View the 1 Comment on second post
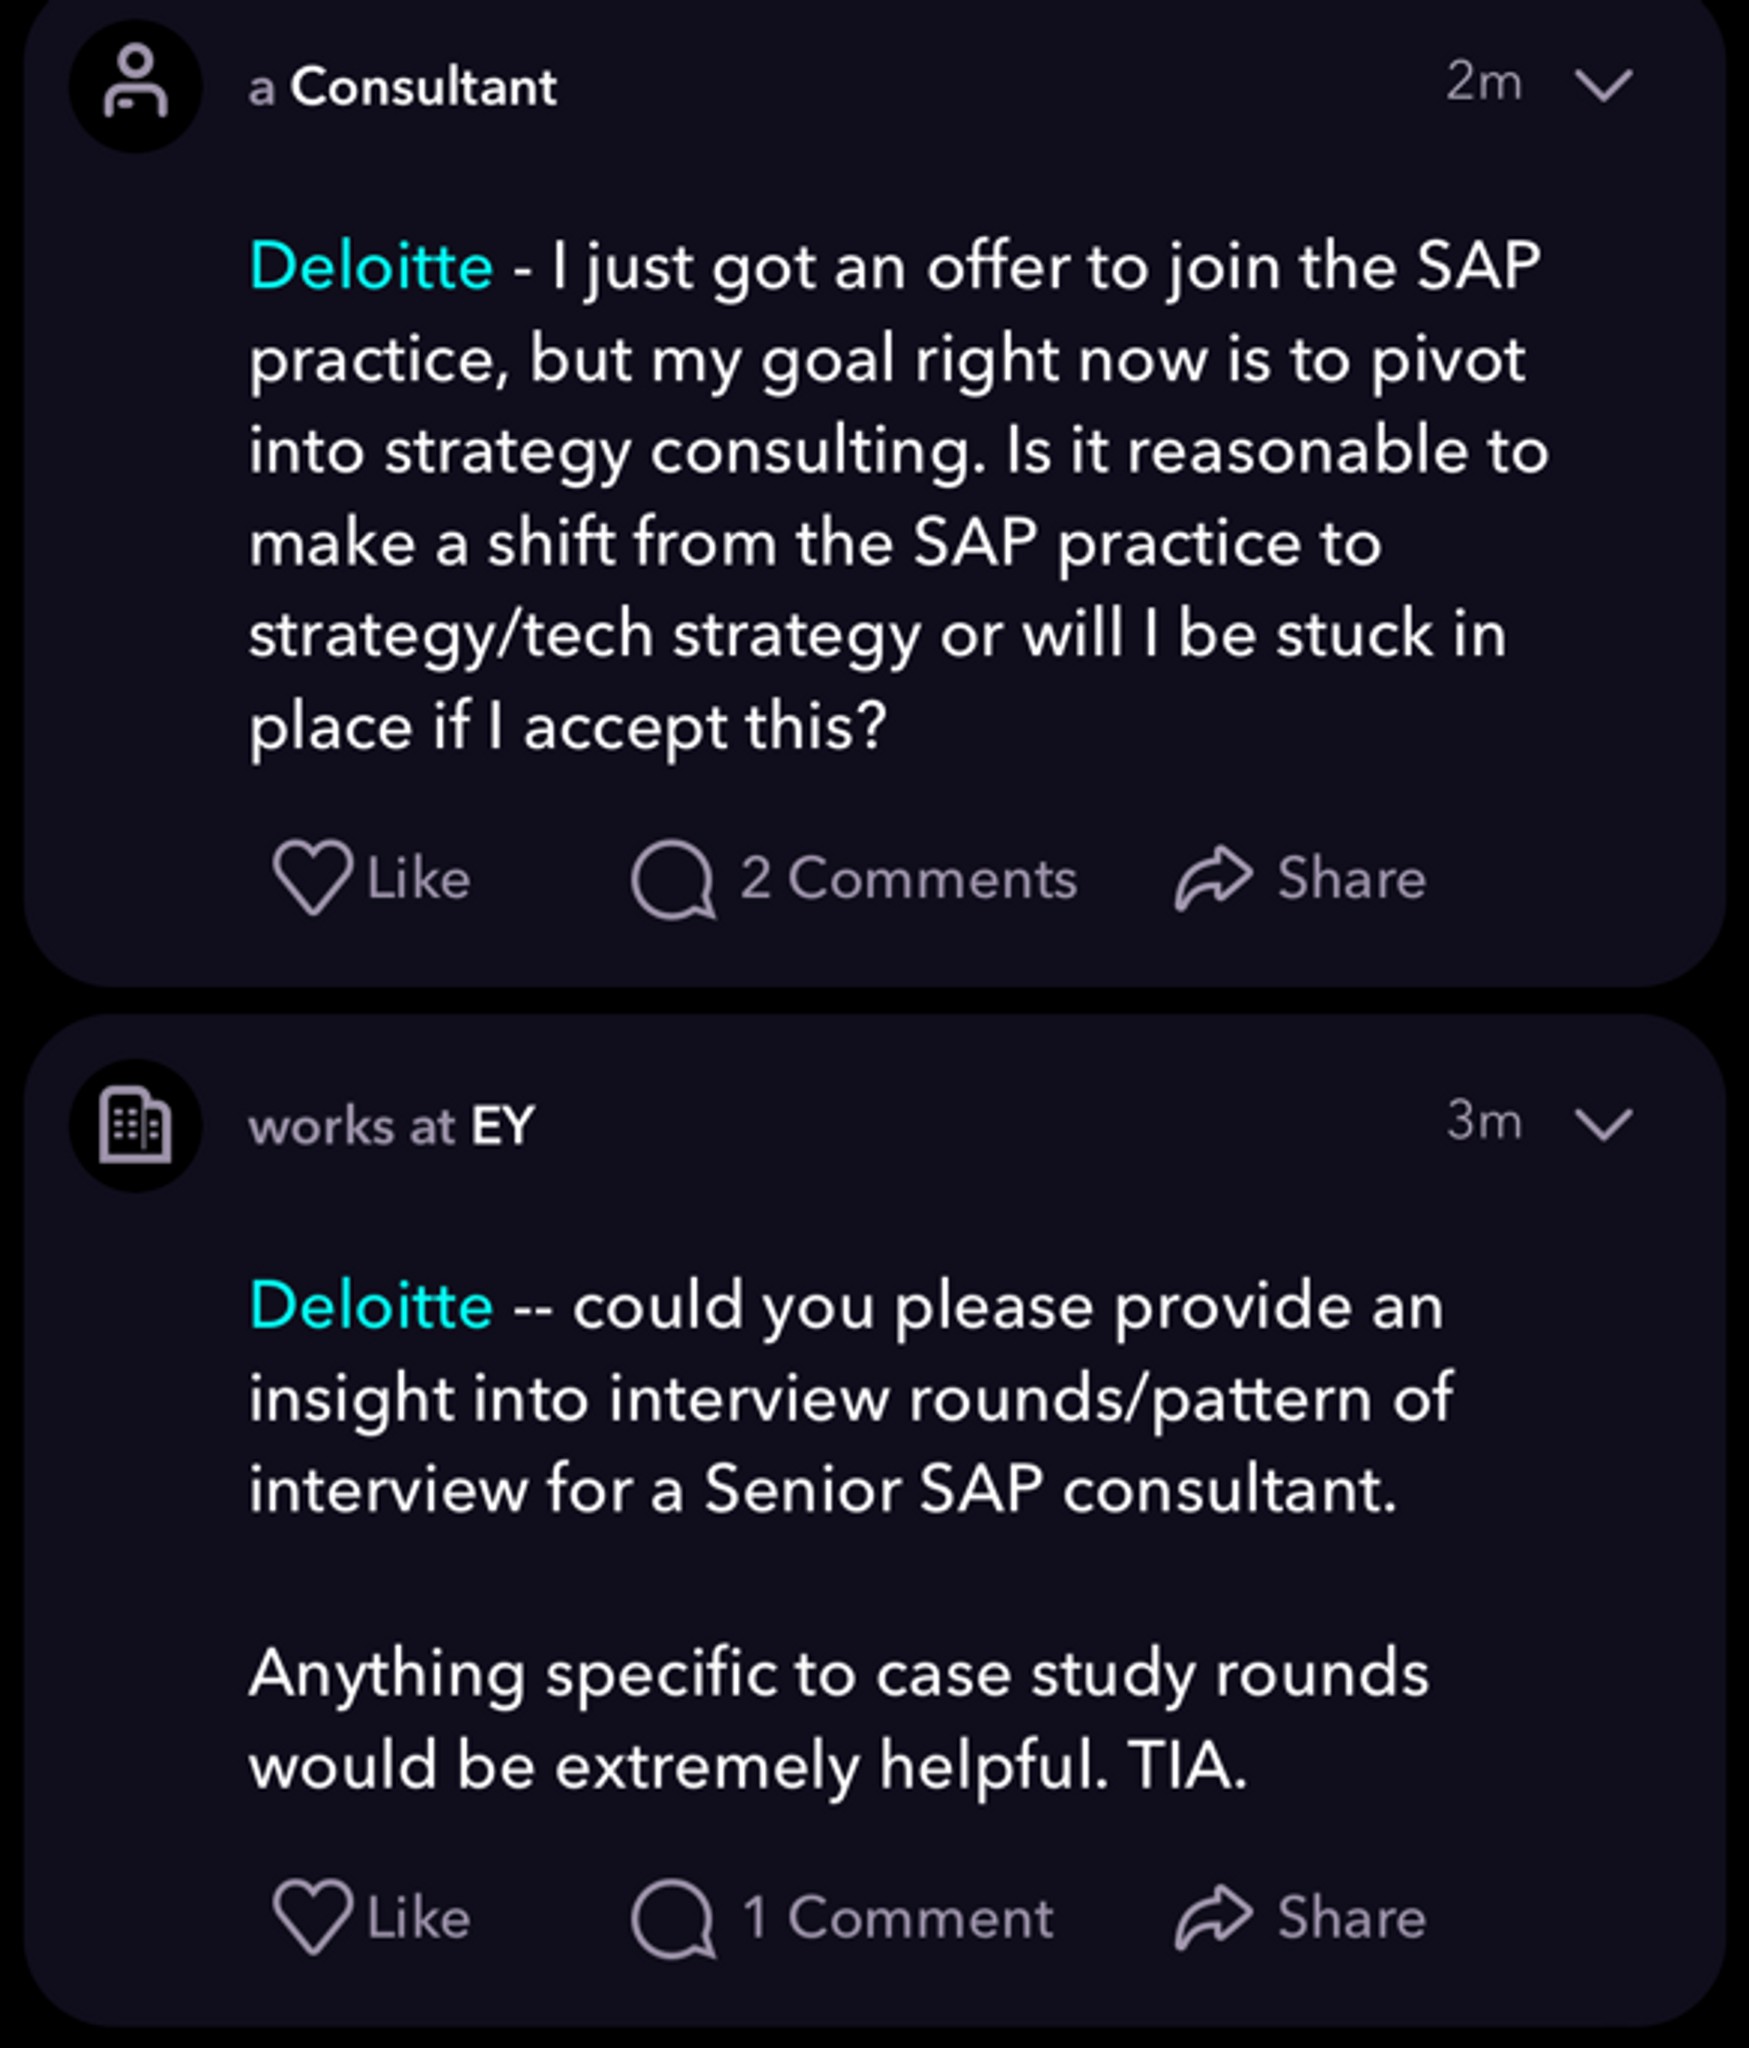The height and width of the screenshot is (2048, 1749). point(897,1919)
